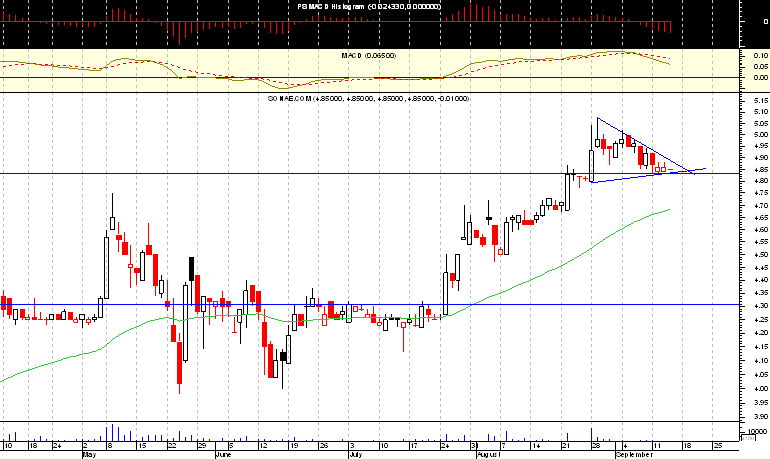The image size is (770, 459).
Task: Select the 4.90 price axis value
Action: pos(761,158)
